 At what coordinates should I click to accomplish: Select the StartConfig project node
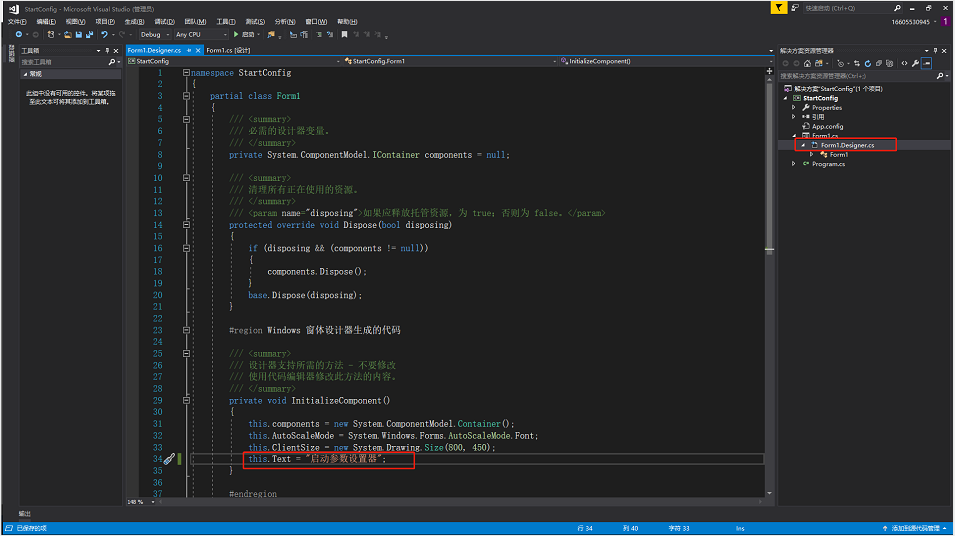[820, 98]
